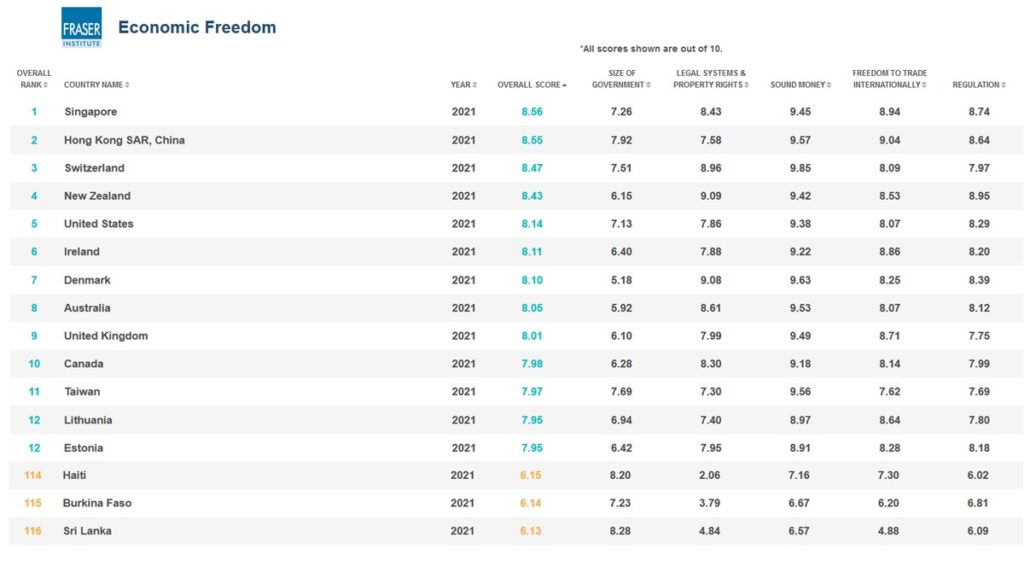Click Sound Money sort arrows icon
This screenshot has height=578, width=1024.
[x=829, y=85]
